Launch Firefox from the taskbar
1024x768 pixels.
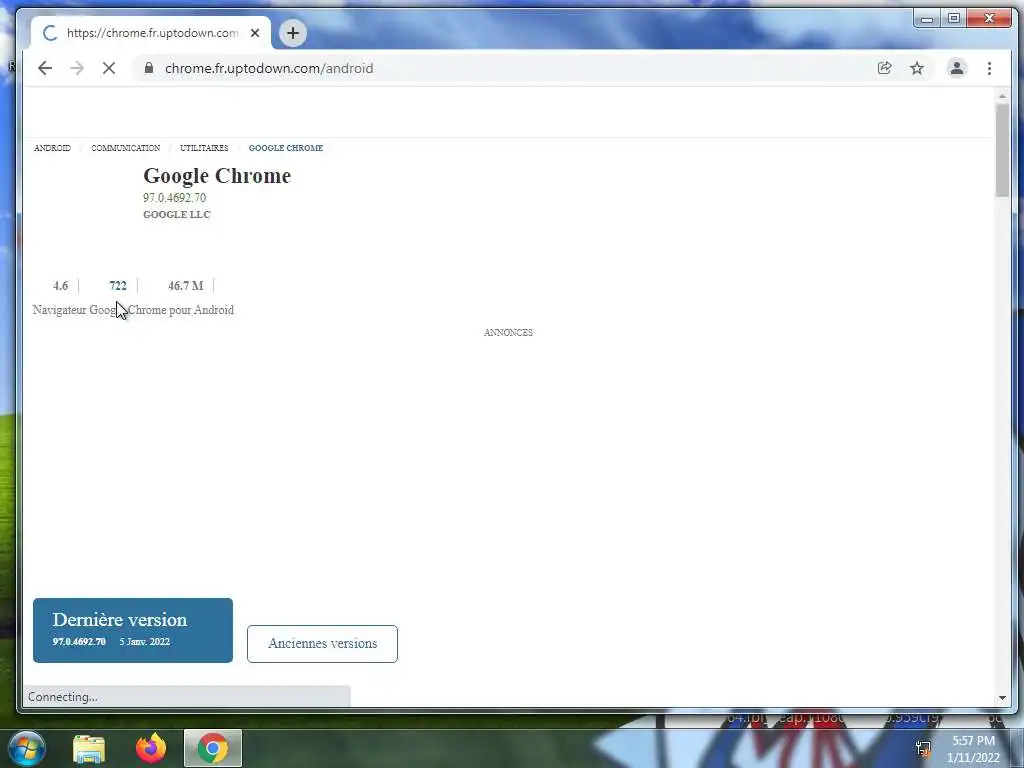pyautogui.click(x=151, y=748)
